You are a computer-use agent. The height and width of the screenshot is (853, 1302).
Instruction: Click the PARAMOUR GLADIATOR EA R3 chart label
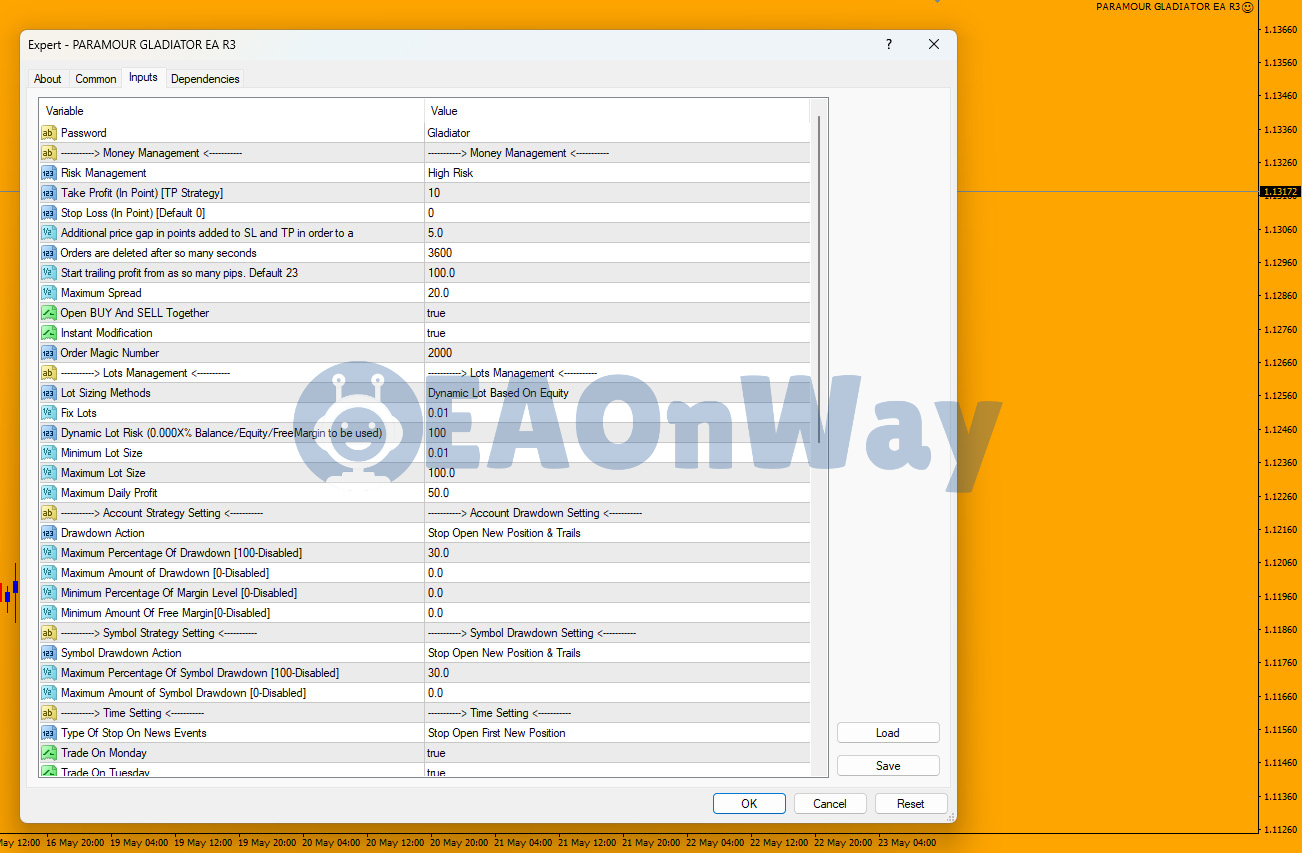point(1168,7)
